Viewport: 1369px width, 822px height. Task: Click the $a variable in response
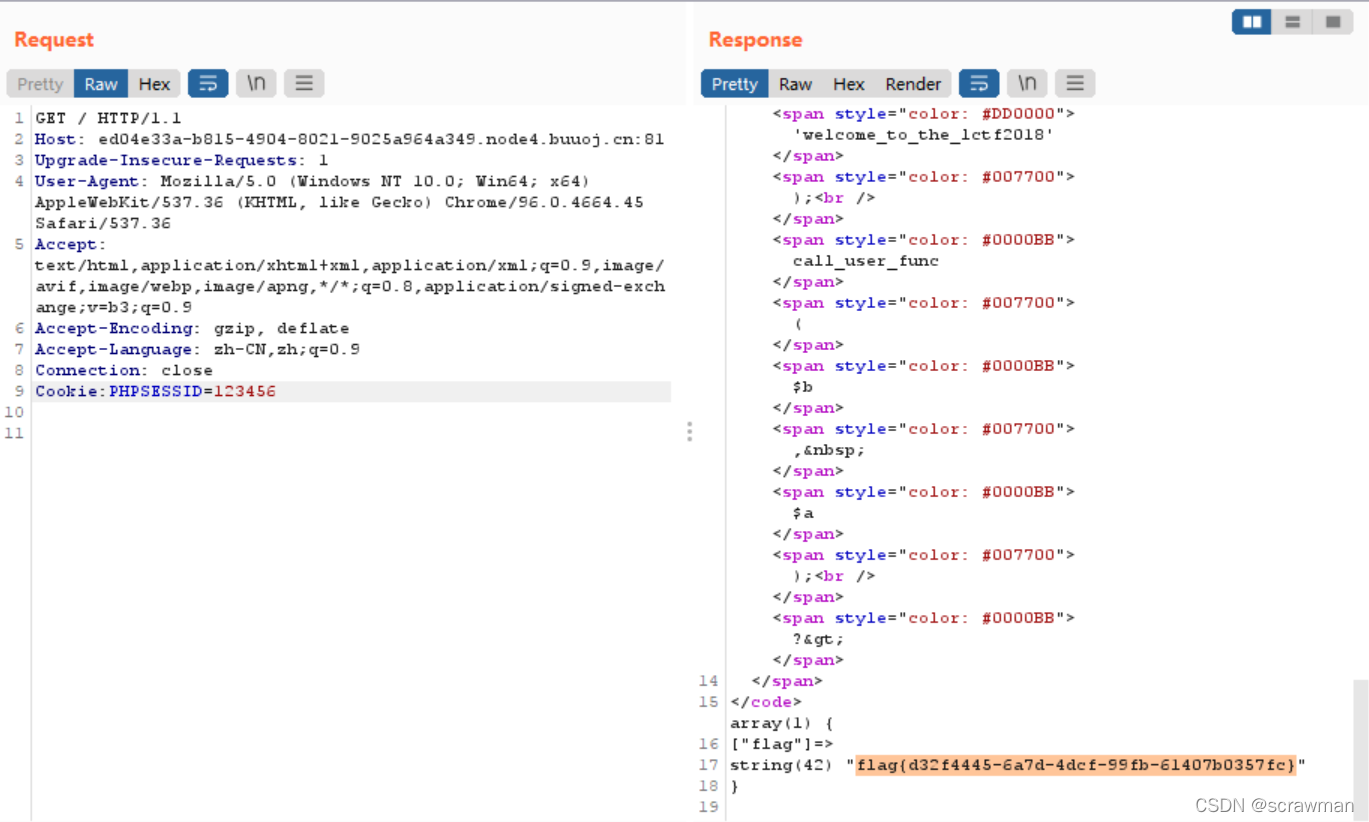click(x=803, y=513)
